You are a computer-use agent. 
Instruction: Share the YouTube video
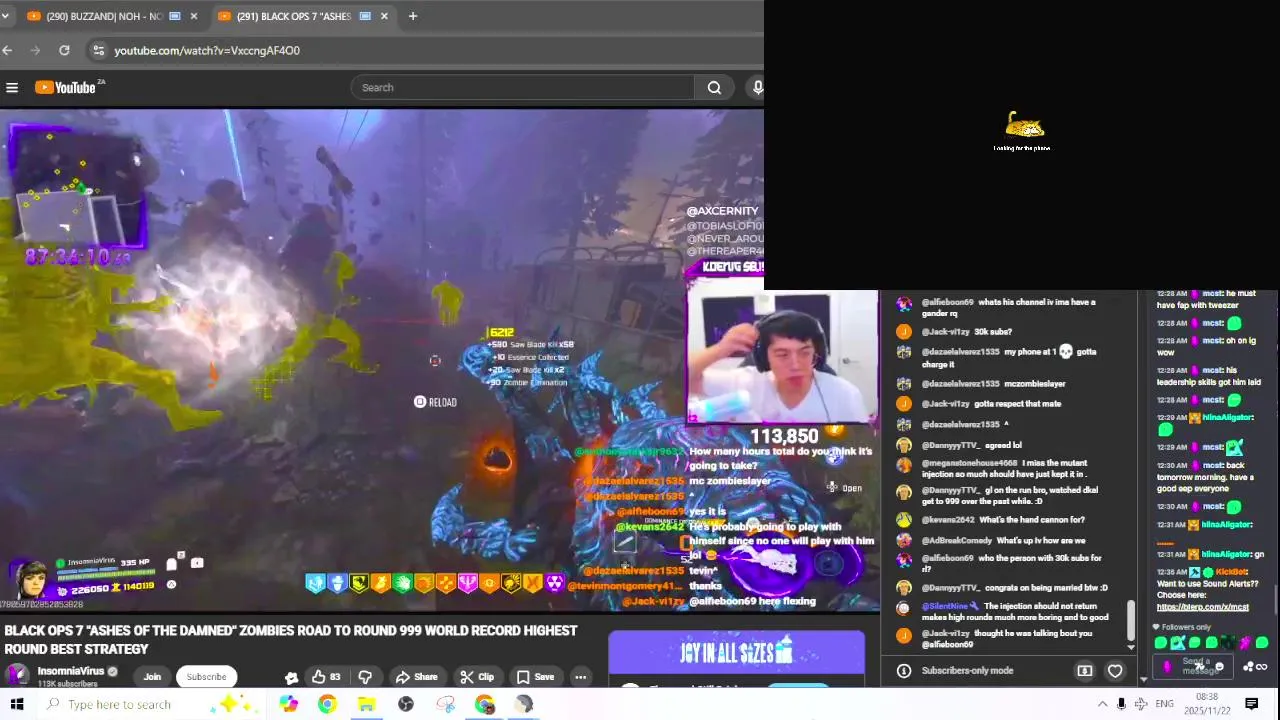[x=416, y=677]
